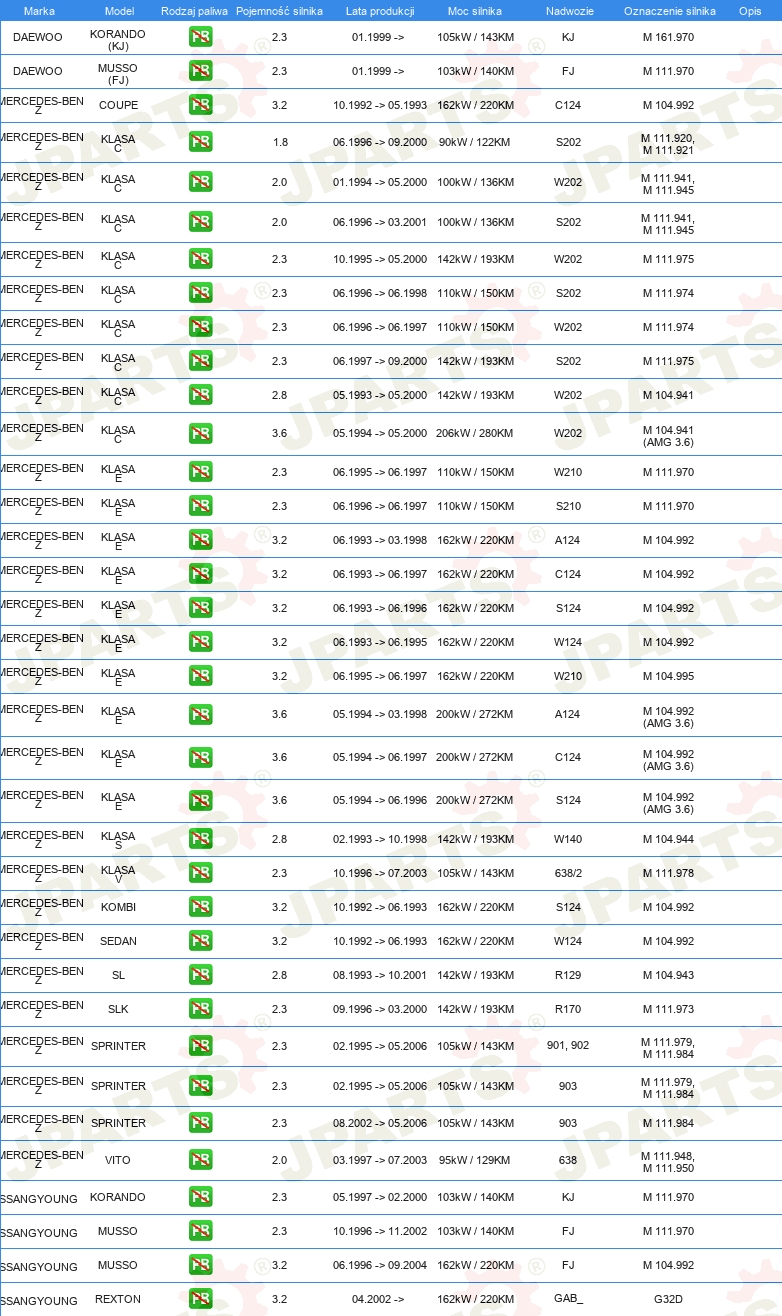Click the production years 10.1996 -> 11.2002

tap(380, 1231)
